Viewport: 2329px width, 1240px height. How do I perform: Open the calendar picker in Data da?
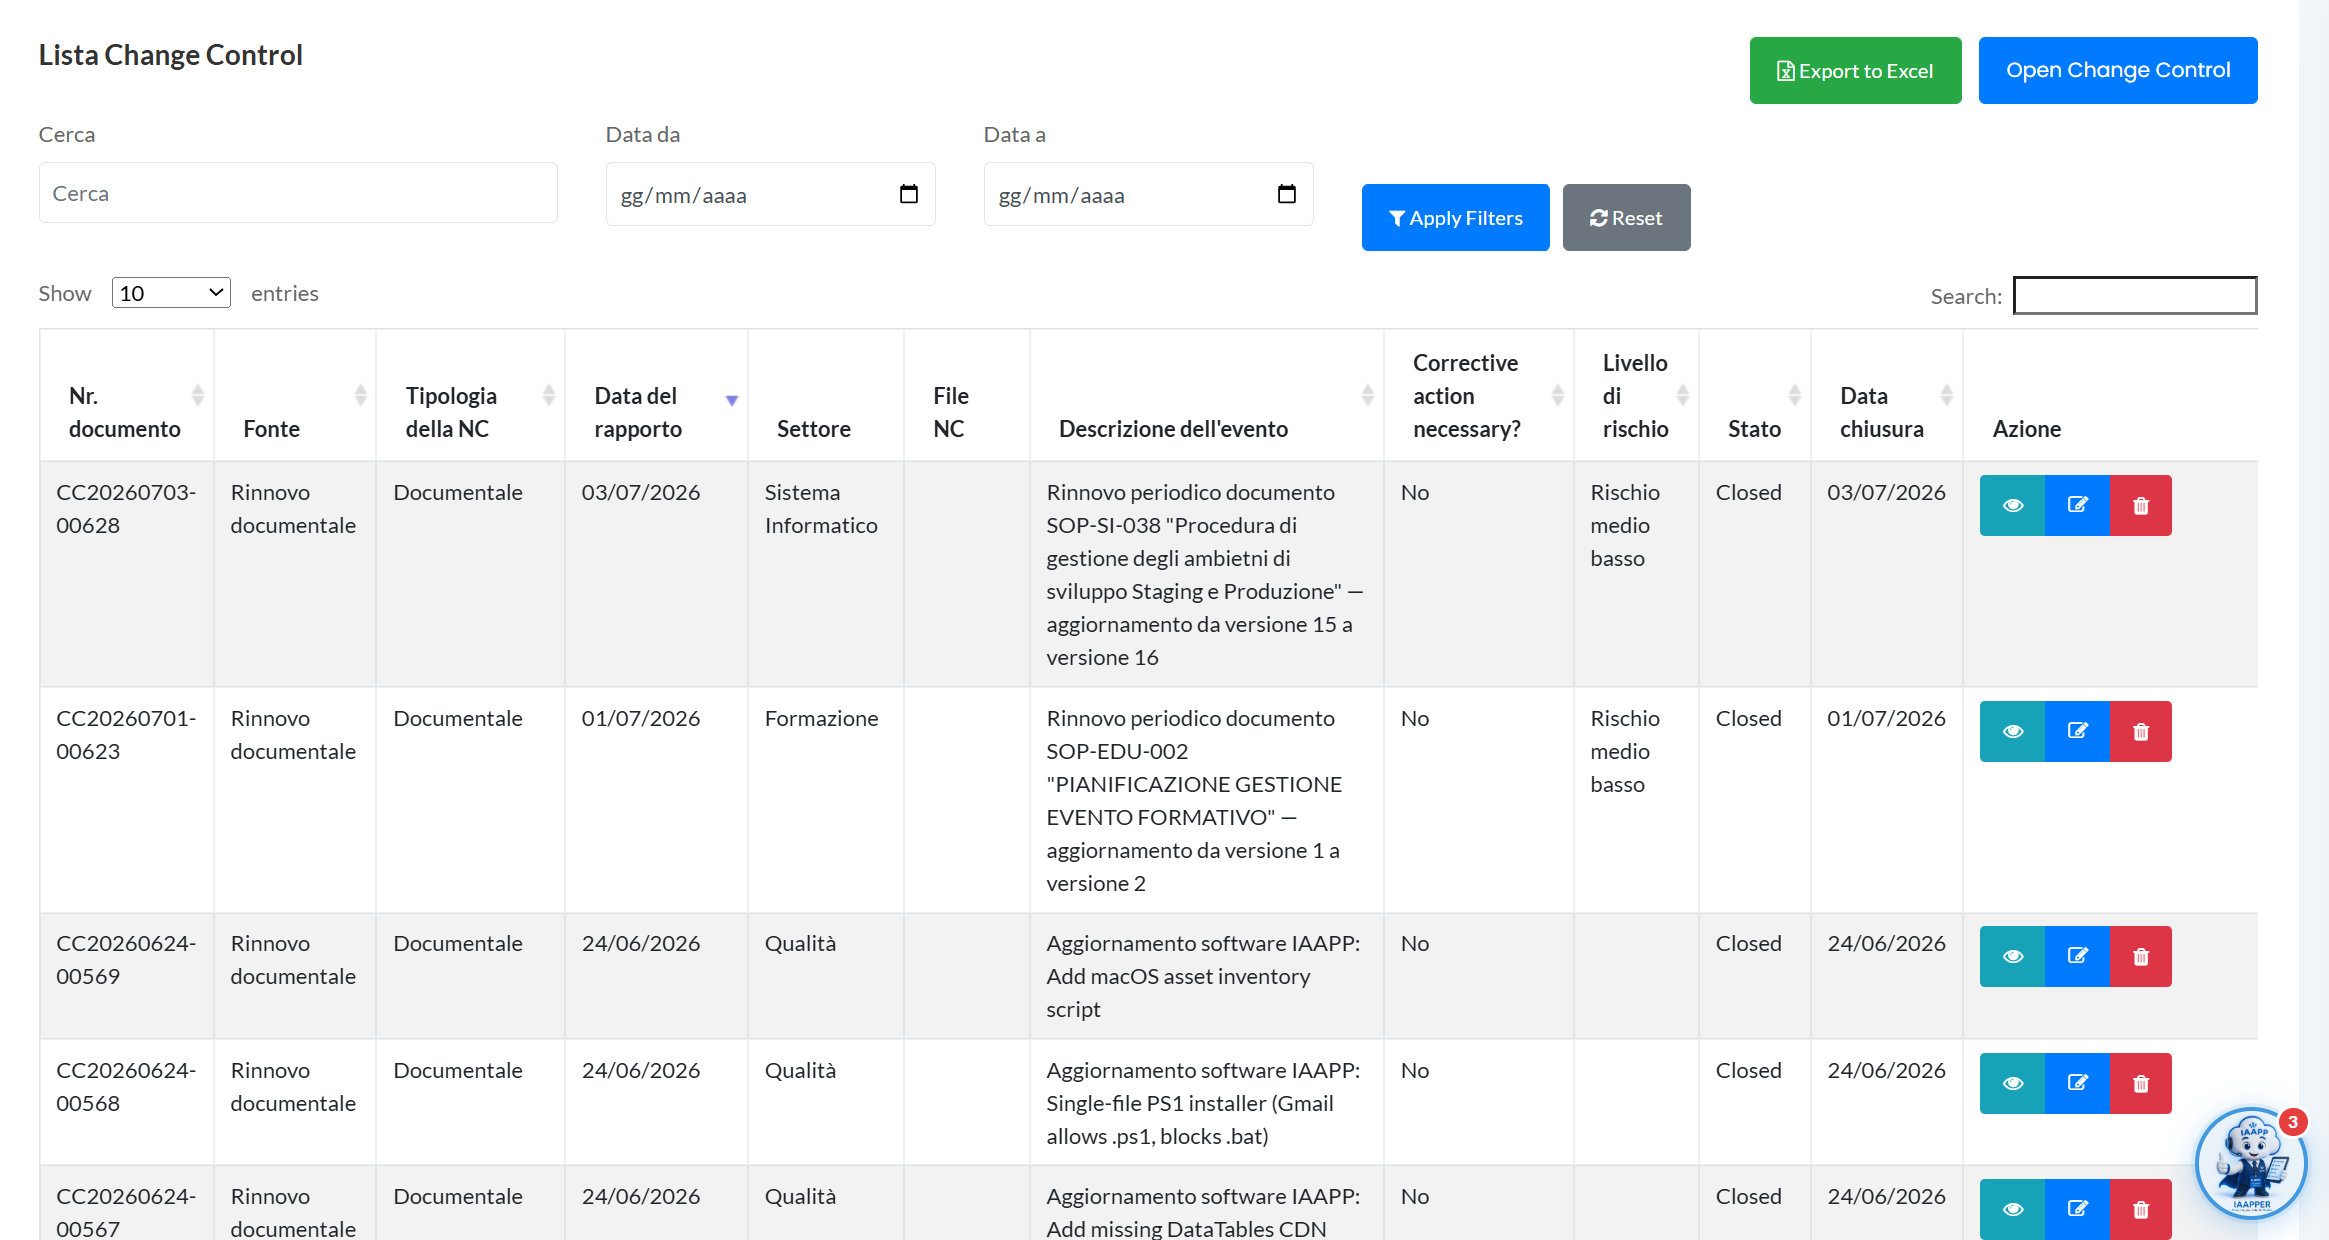pos(908,194)
